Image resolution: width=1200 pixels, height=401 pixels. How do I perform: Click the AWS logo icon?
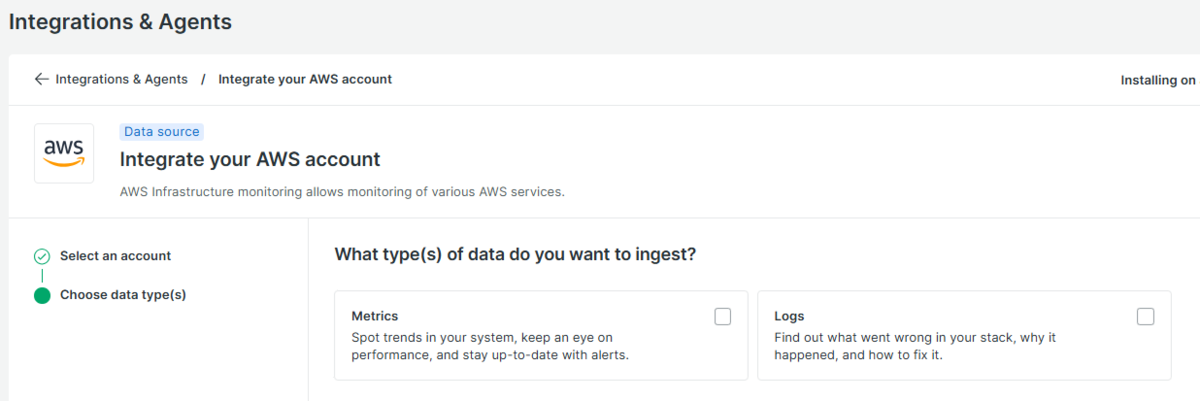click(64, 153)
